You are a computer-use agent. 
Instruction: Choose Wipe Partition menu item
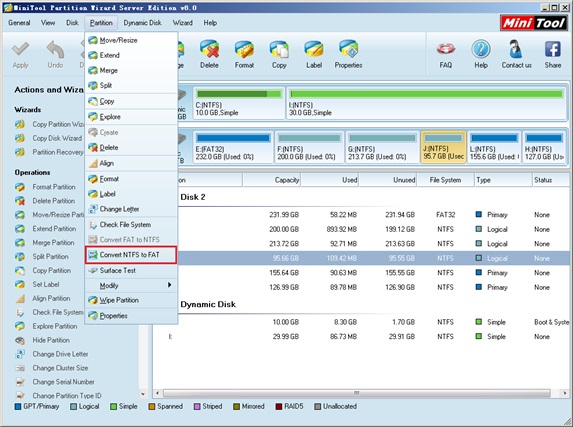pos(131,301)
